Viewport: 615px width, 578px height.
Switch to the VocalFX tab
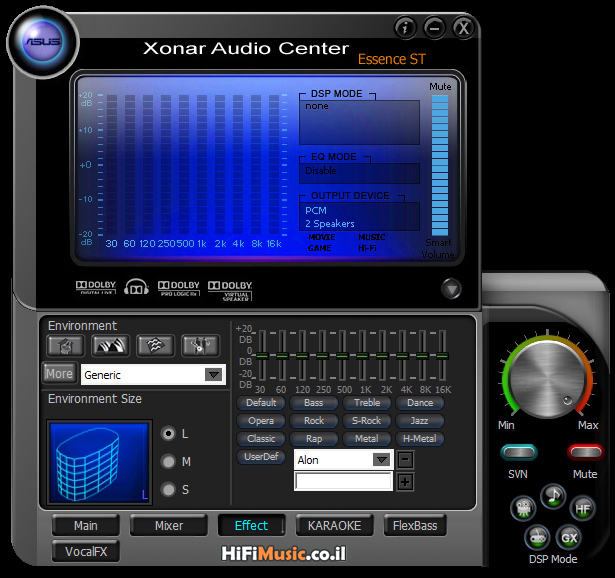click(86, 552)
